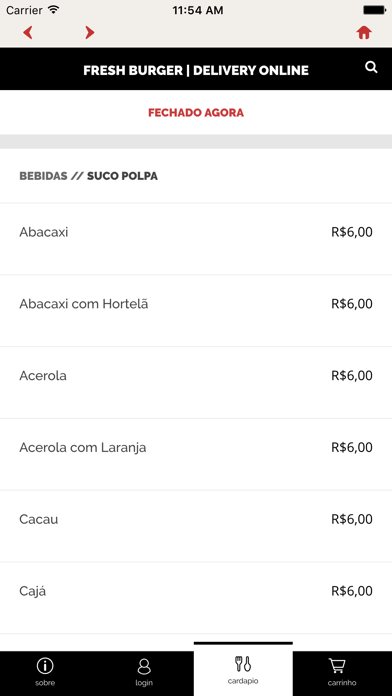Select the Cajá juice item
392x696 pixels.
coord(196,598)
